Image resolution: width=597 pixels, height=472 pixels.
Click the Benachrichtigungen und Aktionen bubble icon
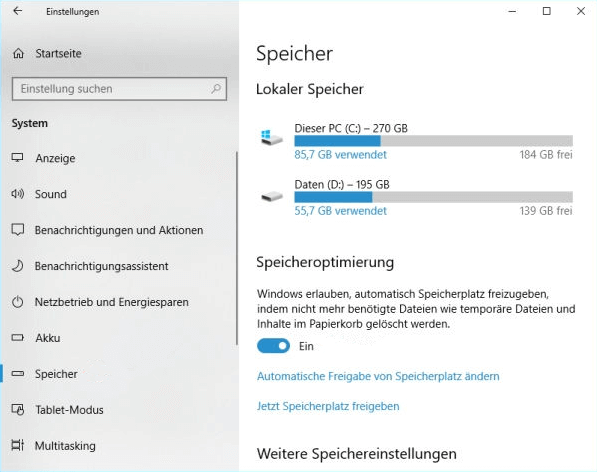point(18,230)
